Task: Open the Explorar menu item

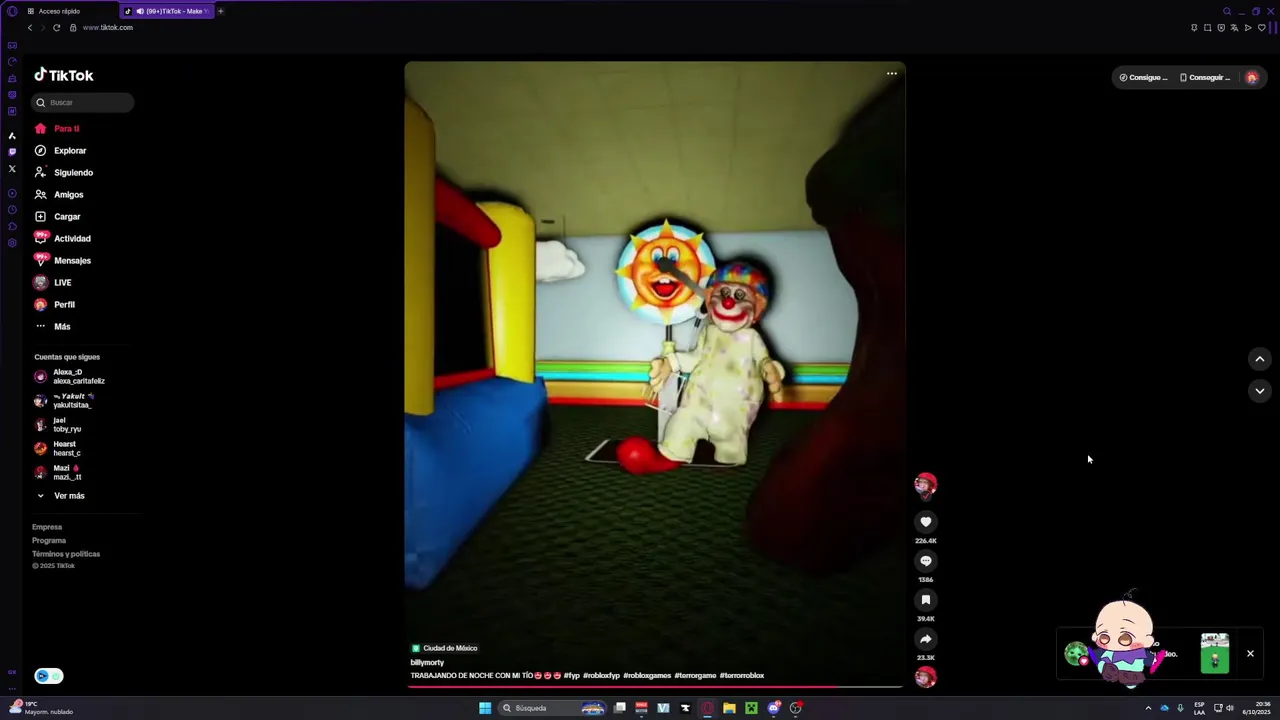Action: pos(60,151)
